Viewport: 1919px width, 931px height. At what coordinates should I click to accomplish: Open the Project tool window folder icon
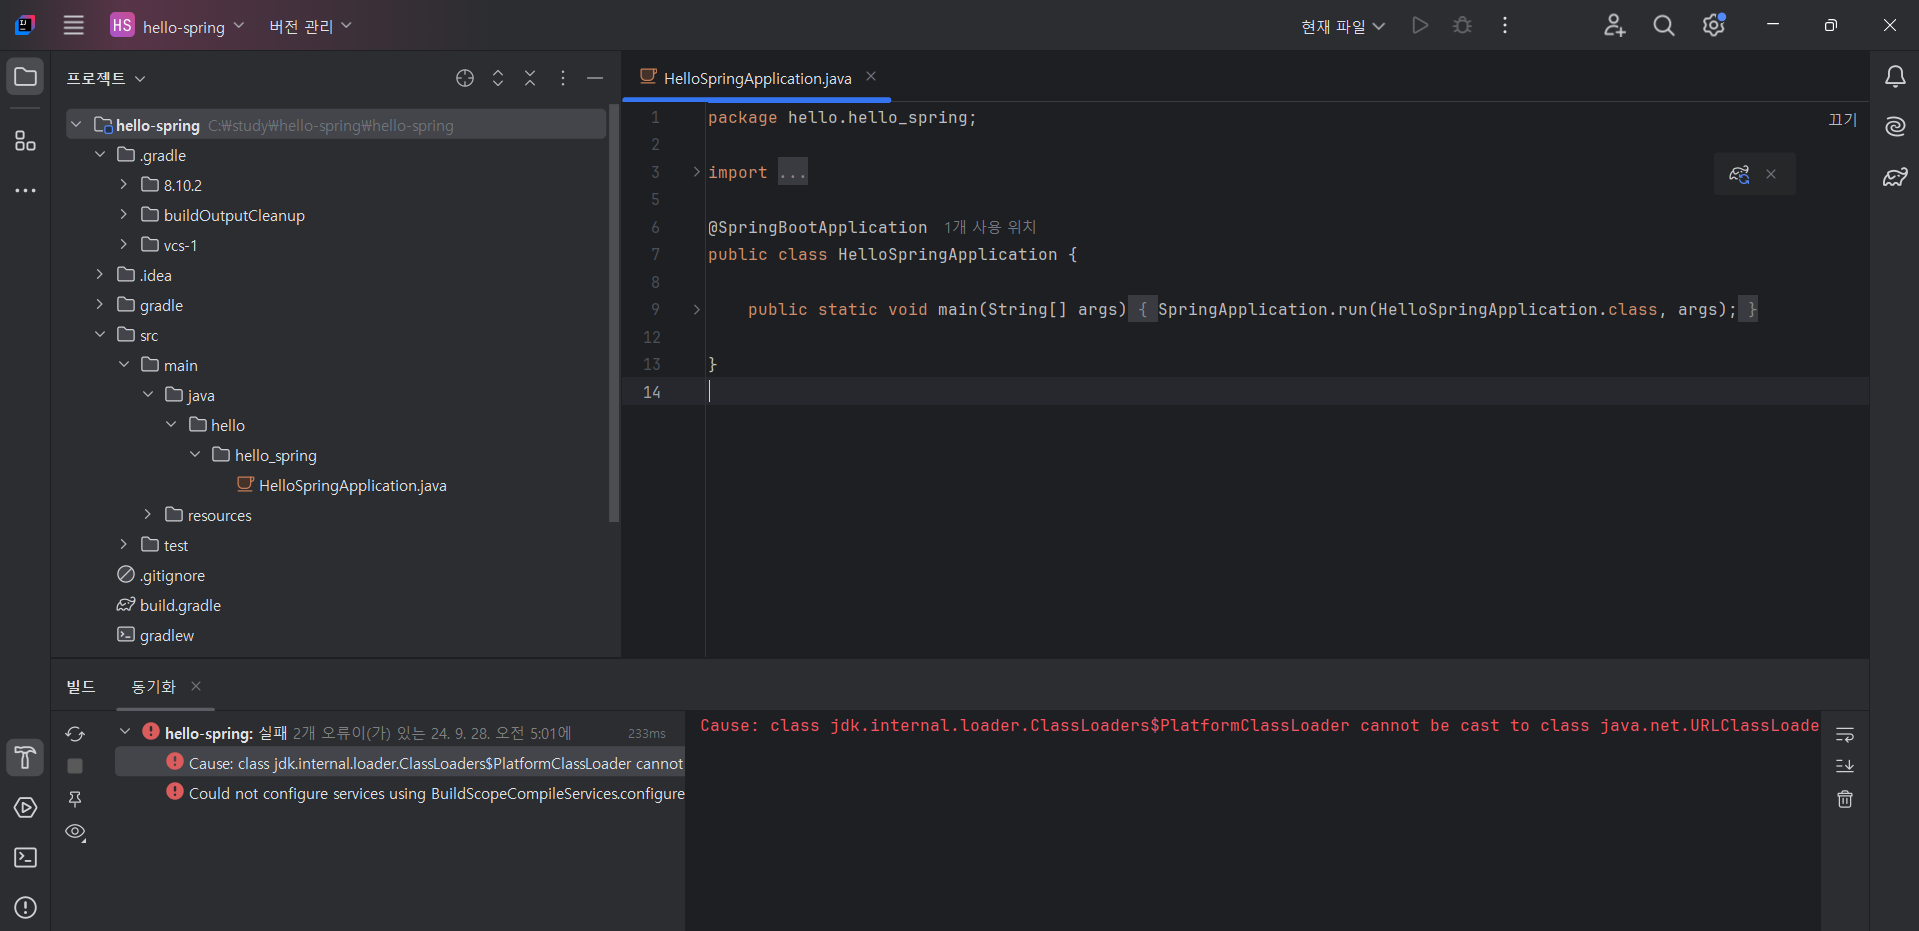pos(25,77)
